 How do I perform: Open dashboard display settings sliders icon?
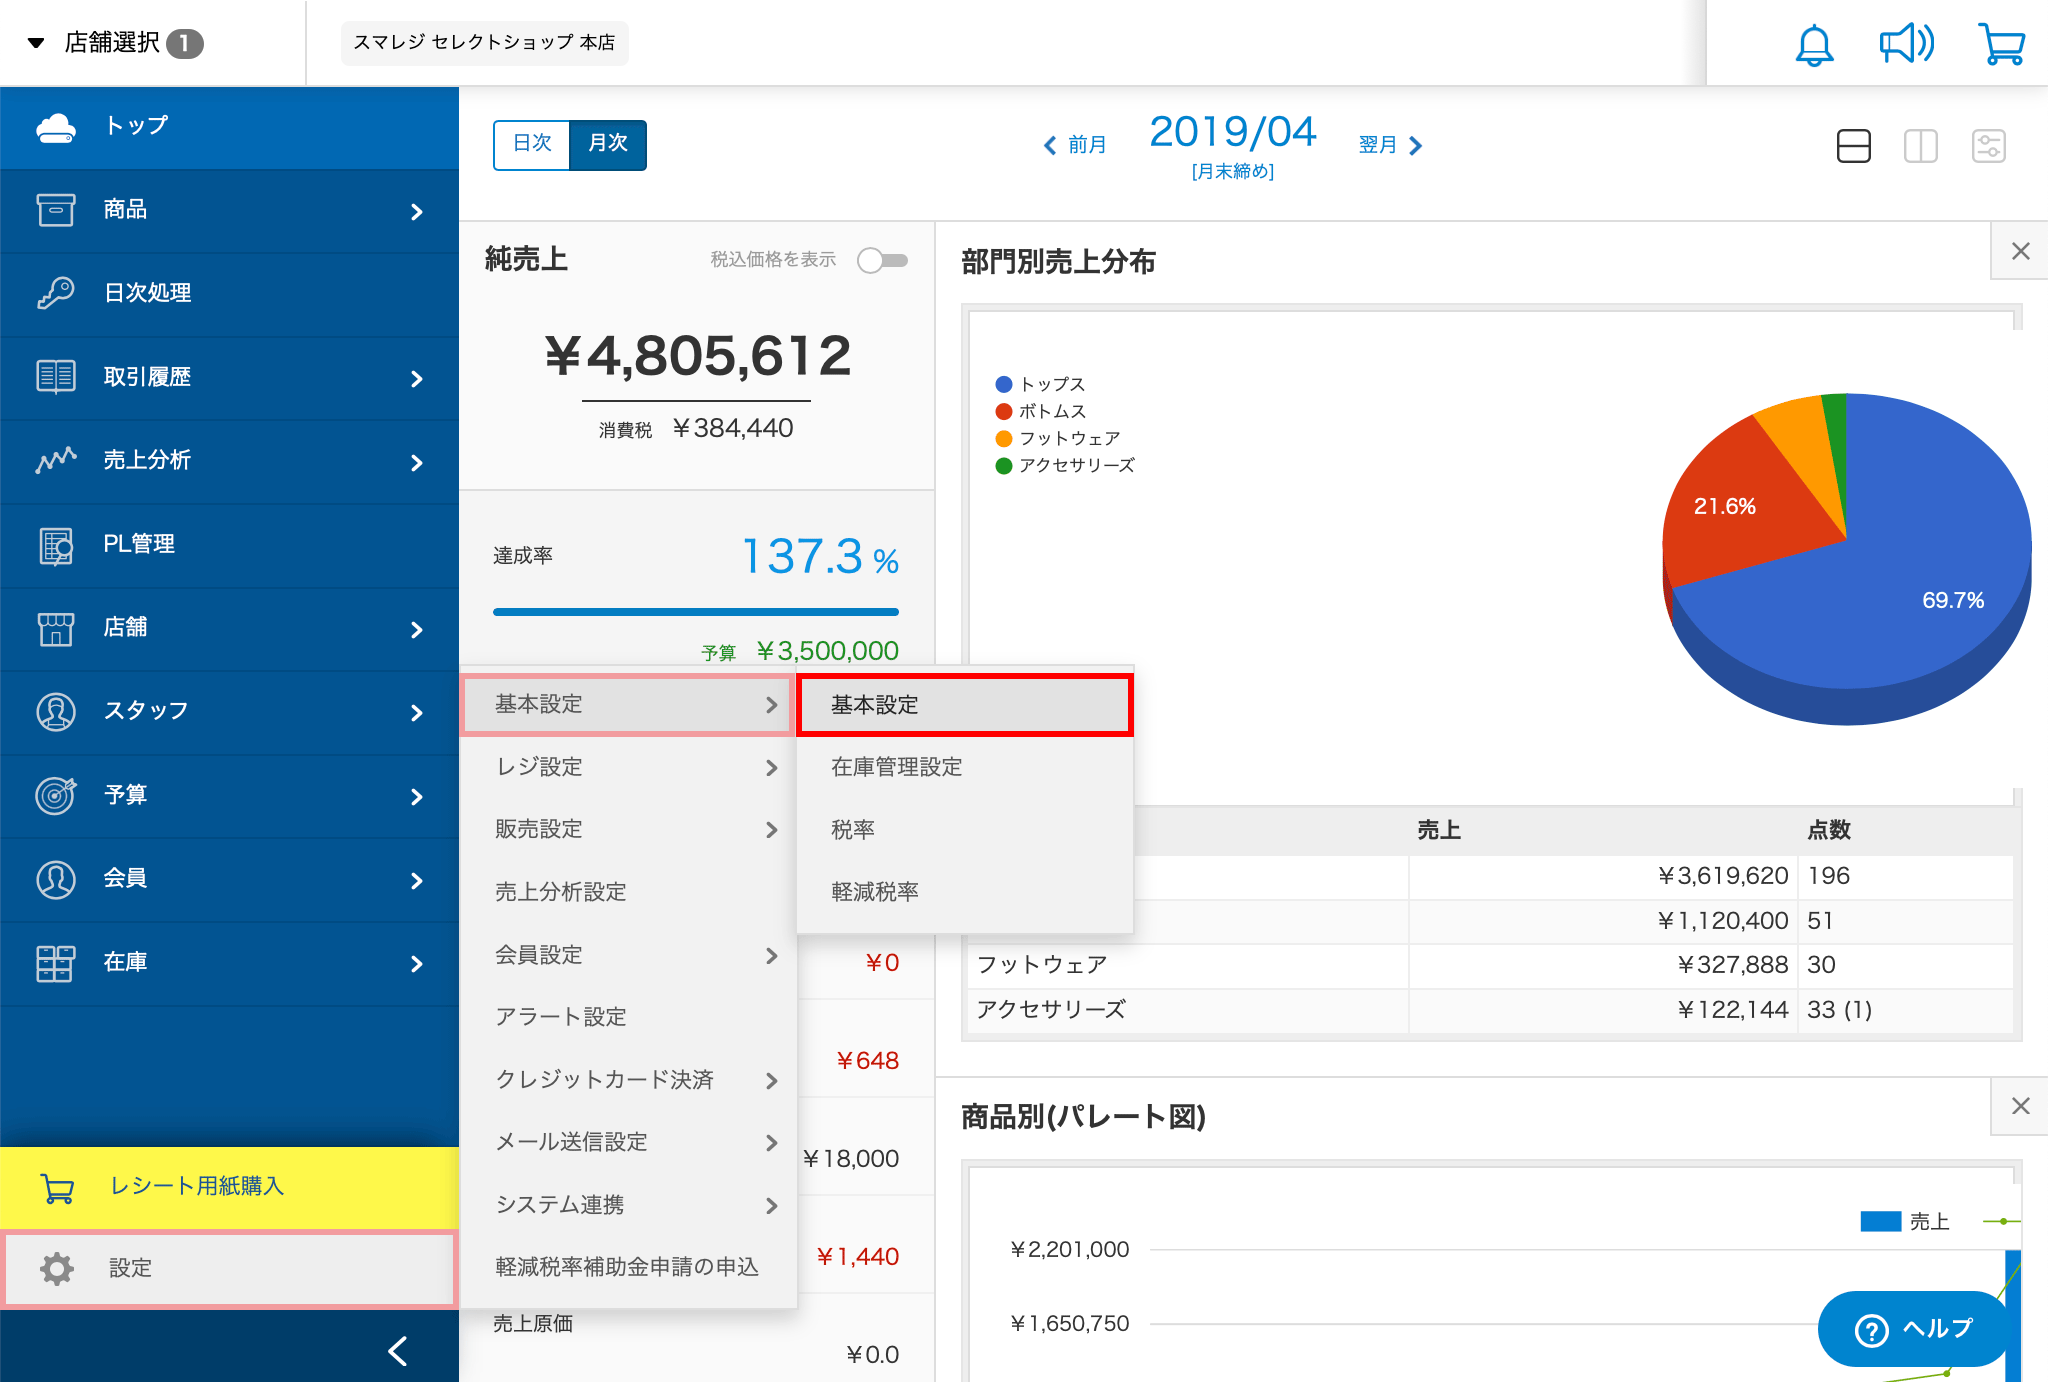1989,146
